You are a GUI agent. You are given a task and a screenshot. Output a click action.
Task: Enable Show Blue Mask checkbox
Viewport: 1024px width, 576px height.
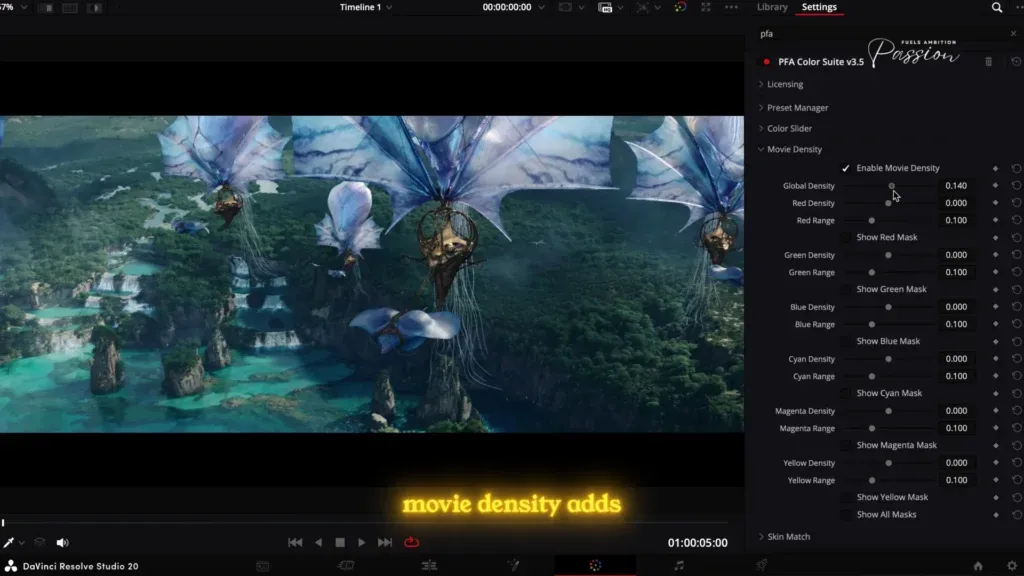coord(846,342)
